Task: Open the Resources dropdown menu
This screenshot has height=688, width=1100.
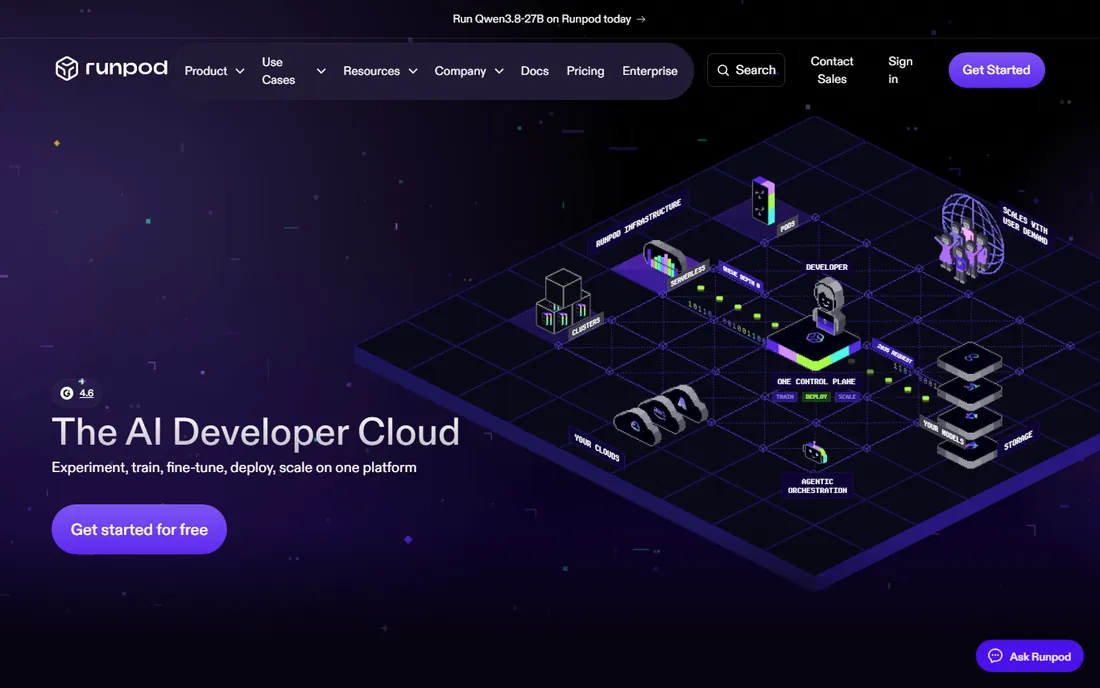Action: pyautogui.click(x=380, y=71)
